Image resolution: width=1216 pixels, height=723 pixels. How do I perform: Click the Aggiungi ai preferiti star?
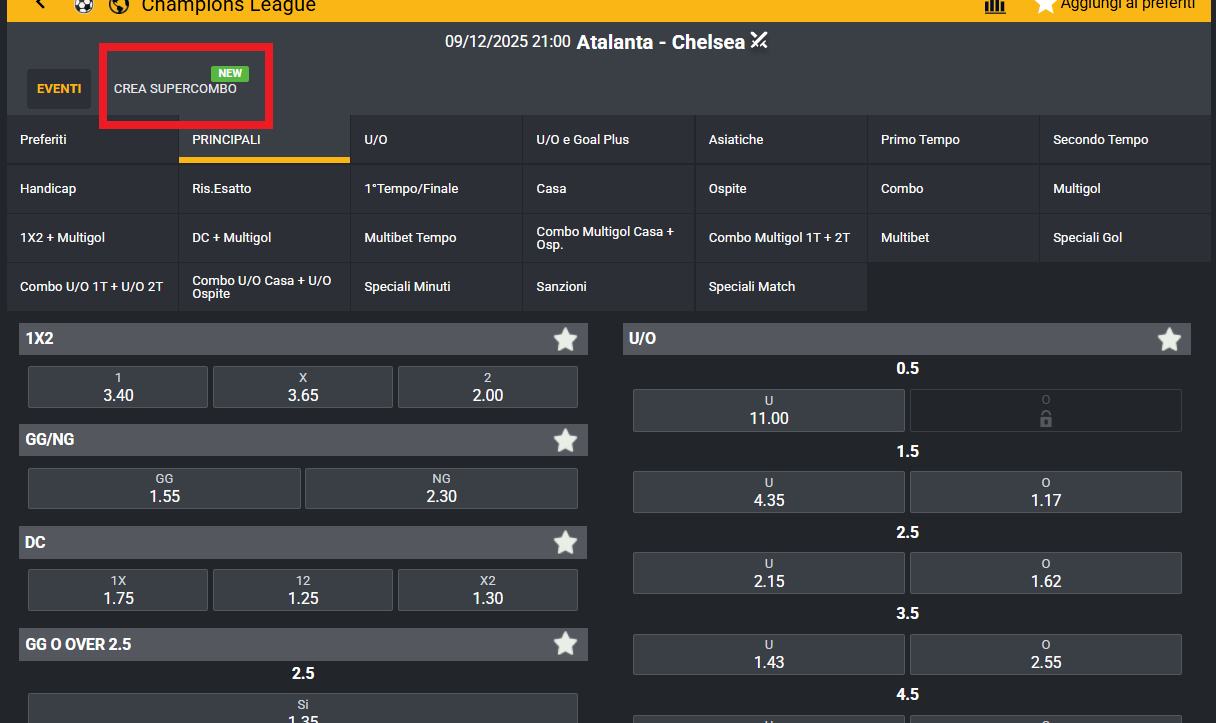click(x=1045, y=5)
